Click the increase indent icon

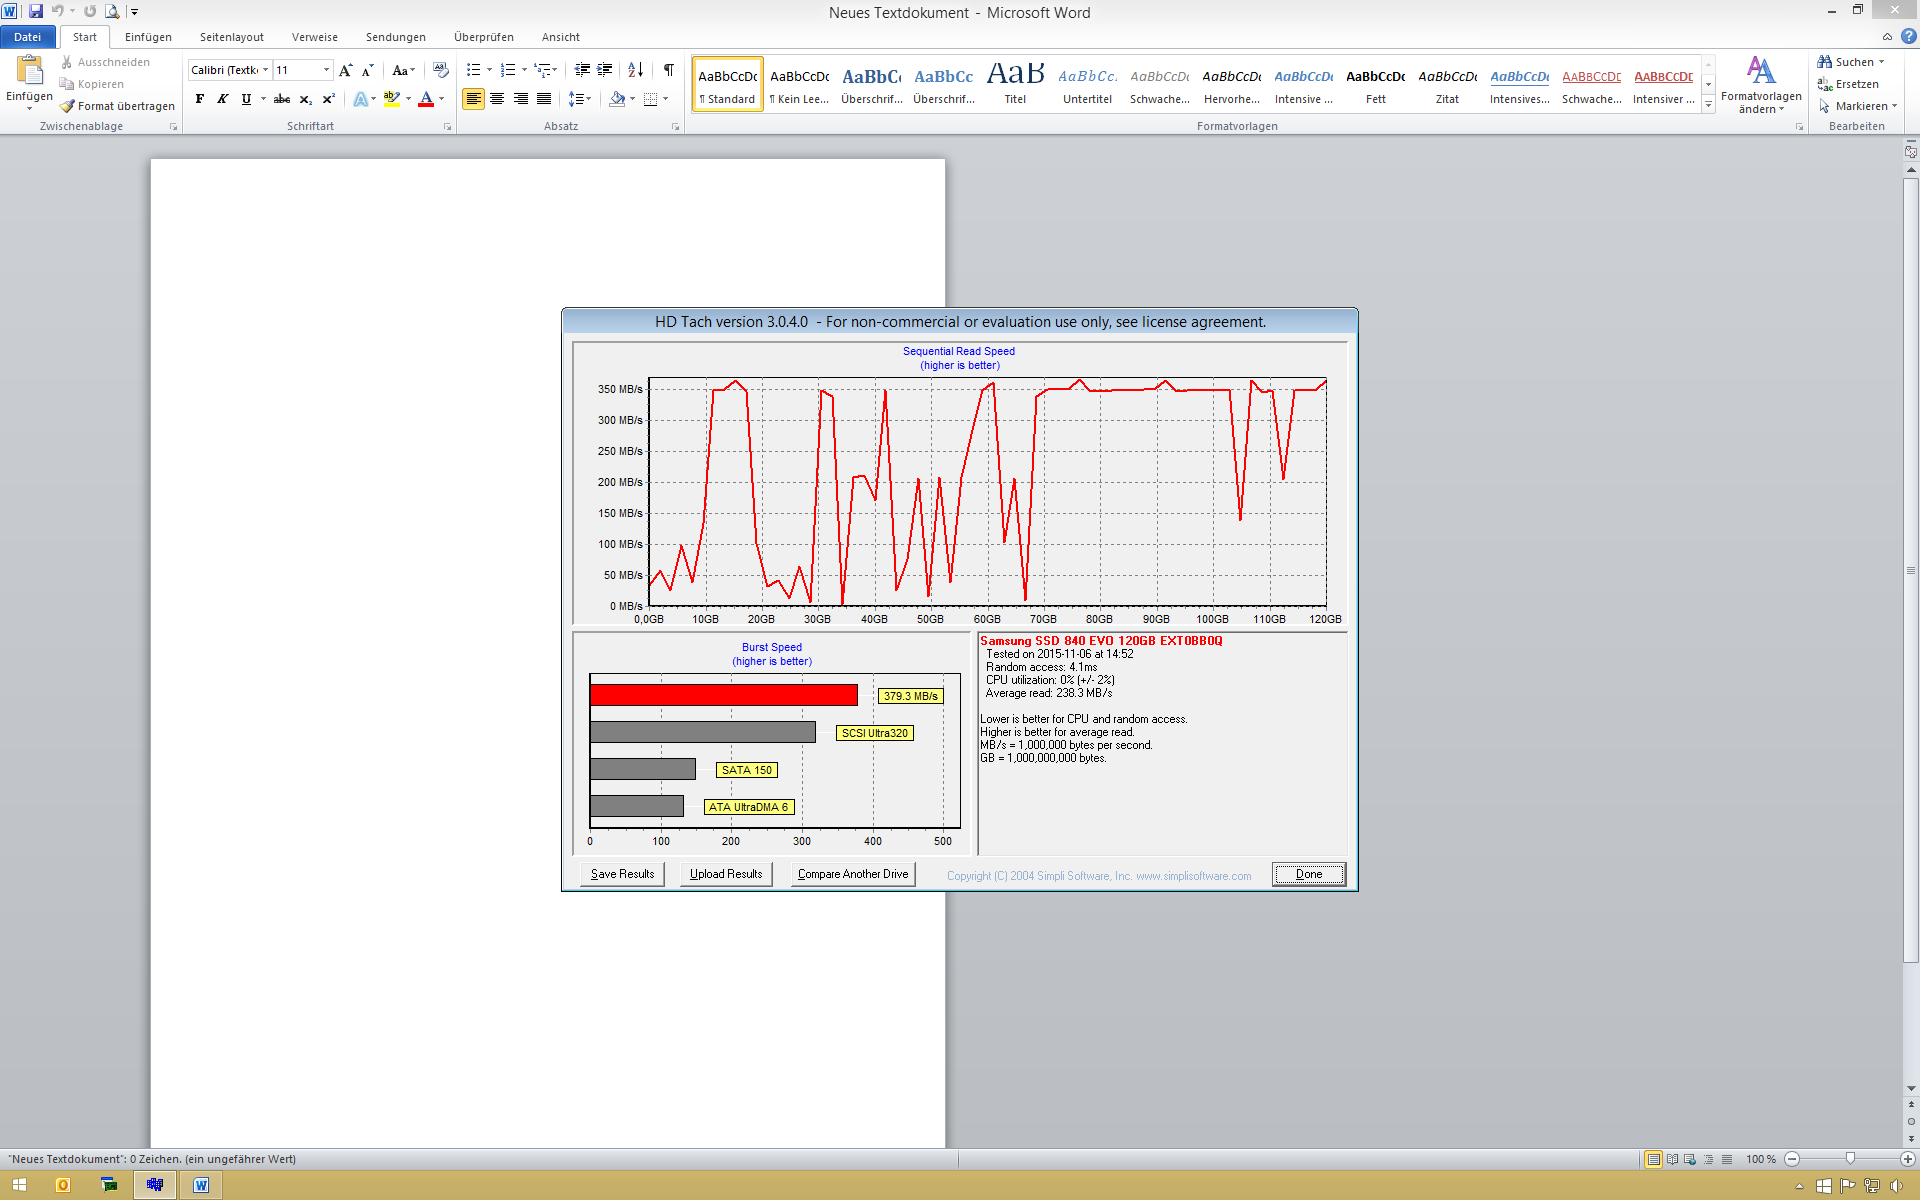(605, 70)
